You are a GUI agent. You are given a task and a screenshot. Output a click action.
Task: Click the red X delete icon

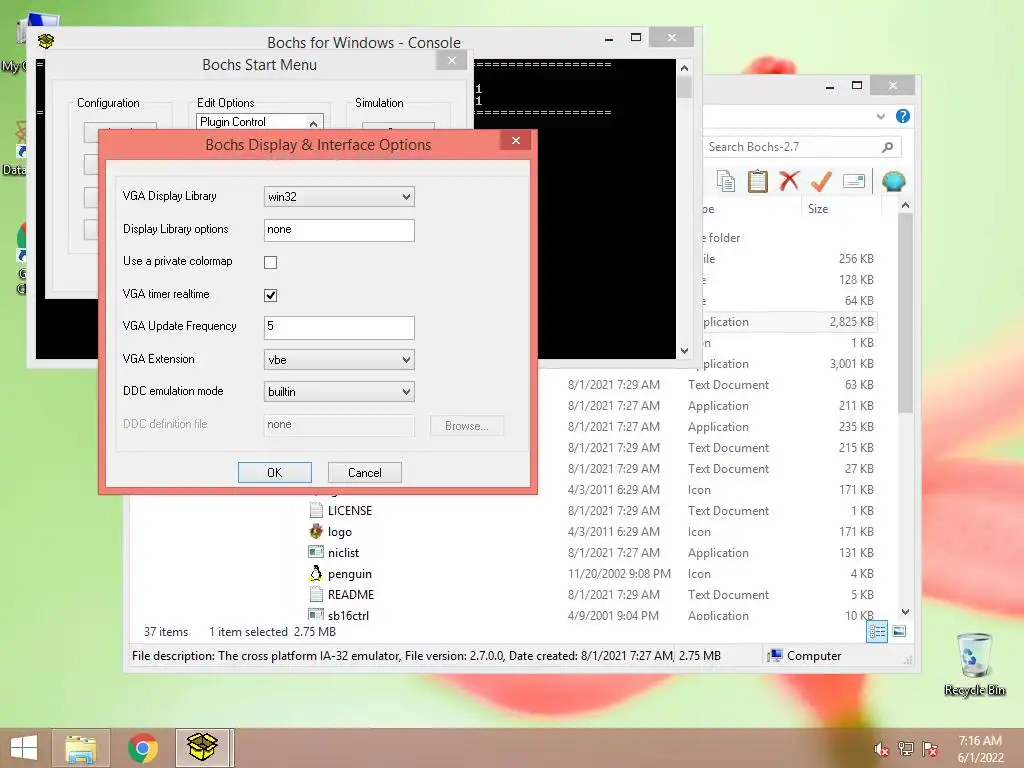[789, 181]
